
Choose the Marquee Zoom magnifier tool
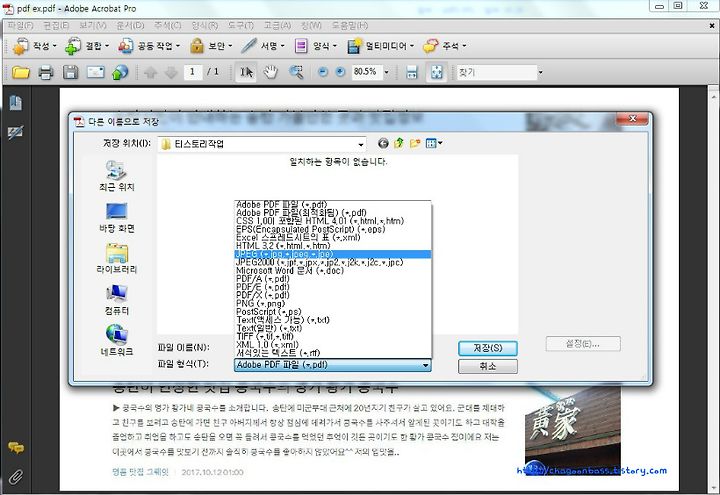[296, 72]
